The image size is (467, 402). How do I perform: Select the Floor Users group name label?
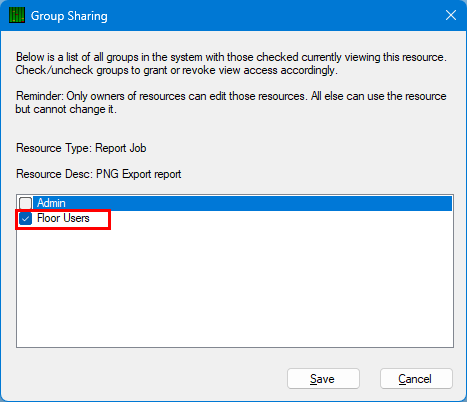[x=63, y=218]
